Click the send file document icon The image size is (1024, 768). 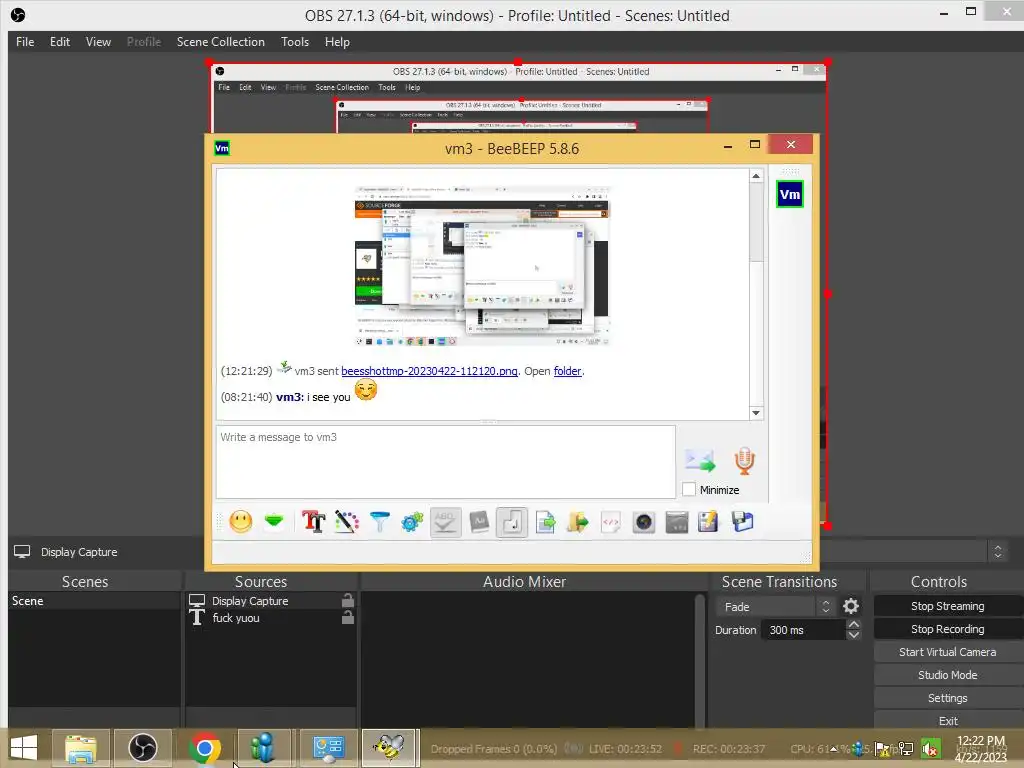545,522
